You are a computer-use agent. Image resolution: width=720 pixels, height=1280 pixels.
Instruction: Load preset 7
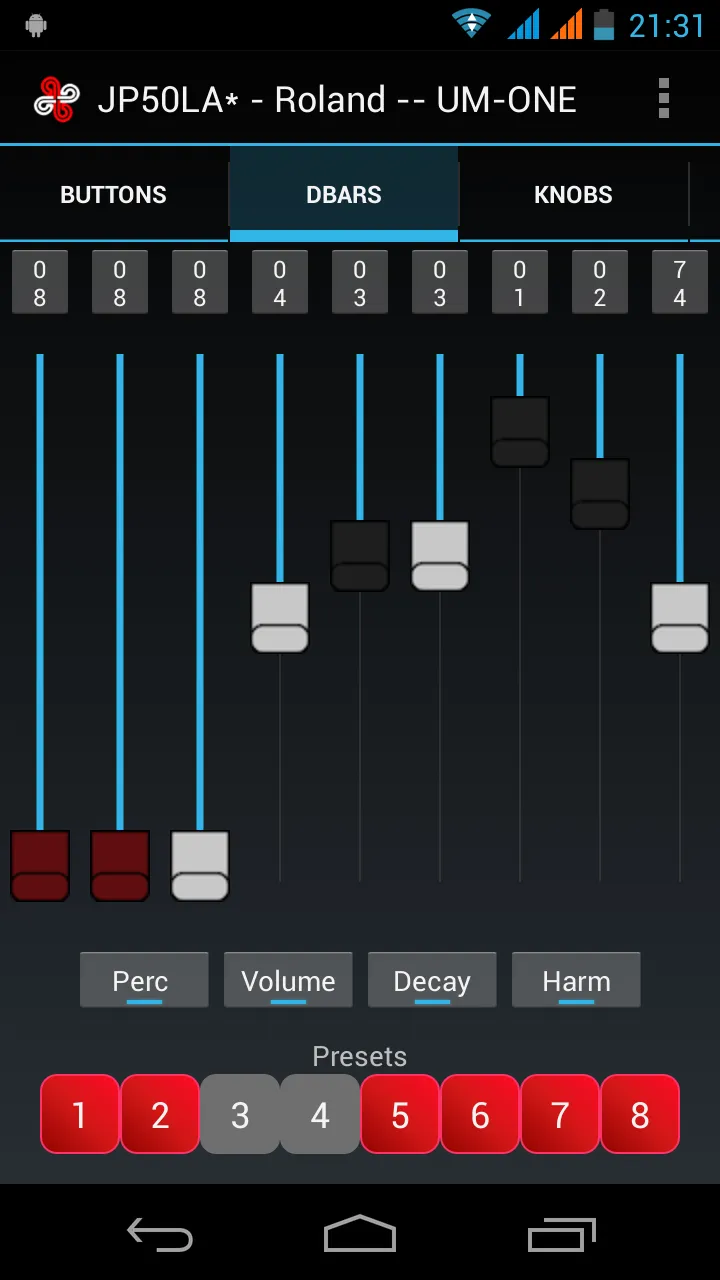click(x=560, y=1114)
